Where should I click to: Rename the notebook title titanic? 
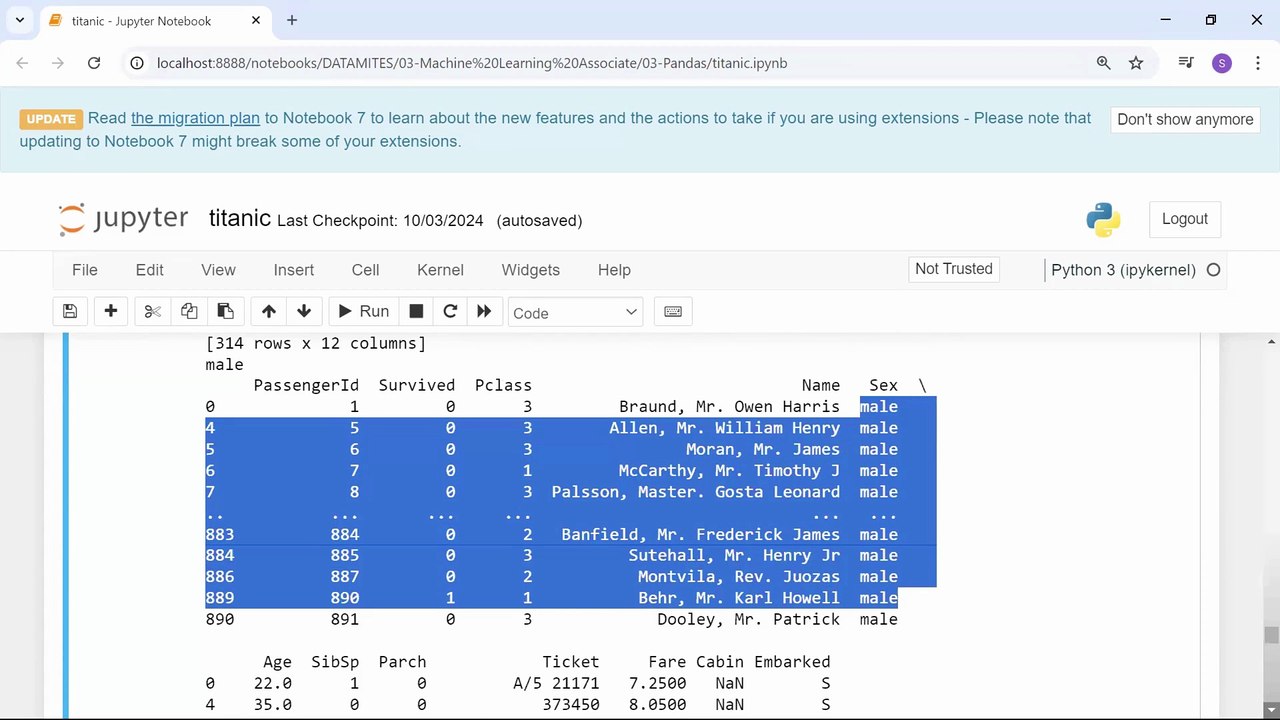[x=240, y=218]
